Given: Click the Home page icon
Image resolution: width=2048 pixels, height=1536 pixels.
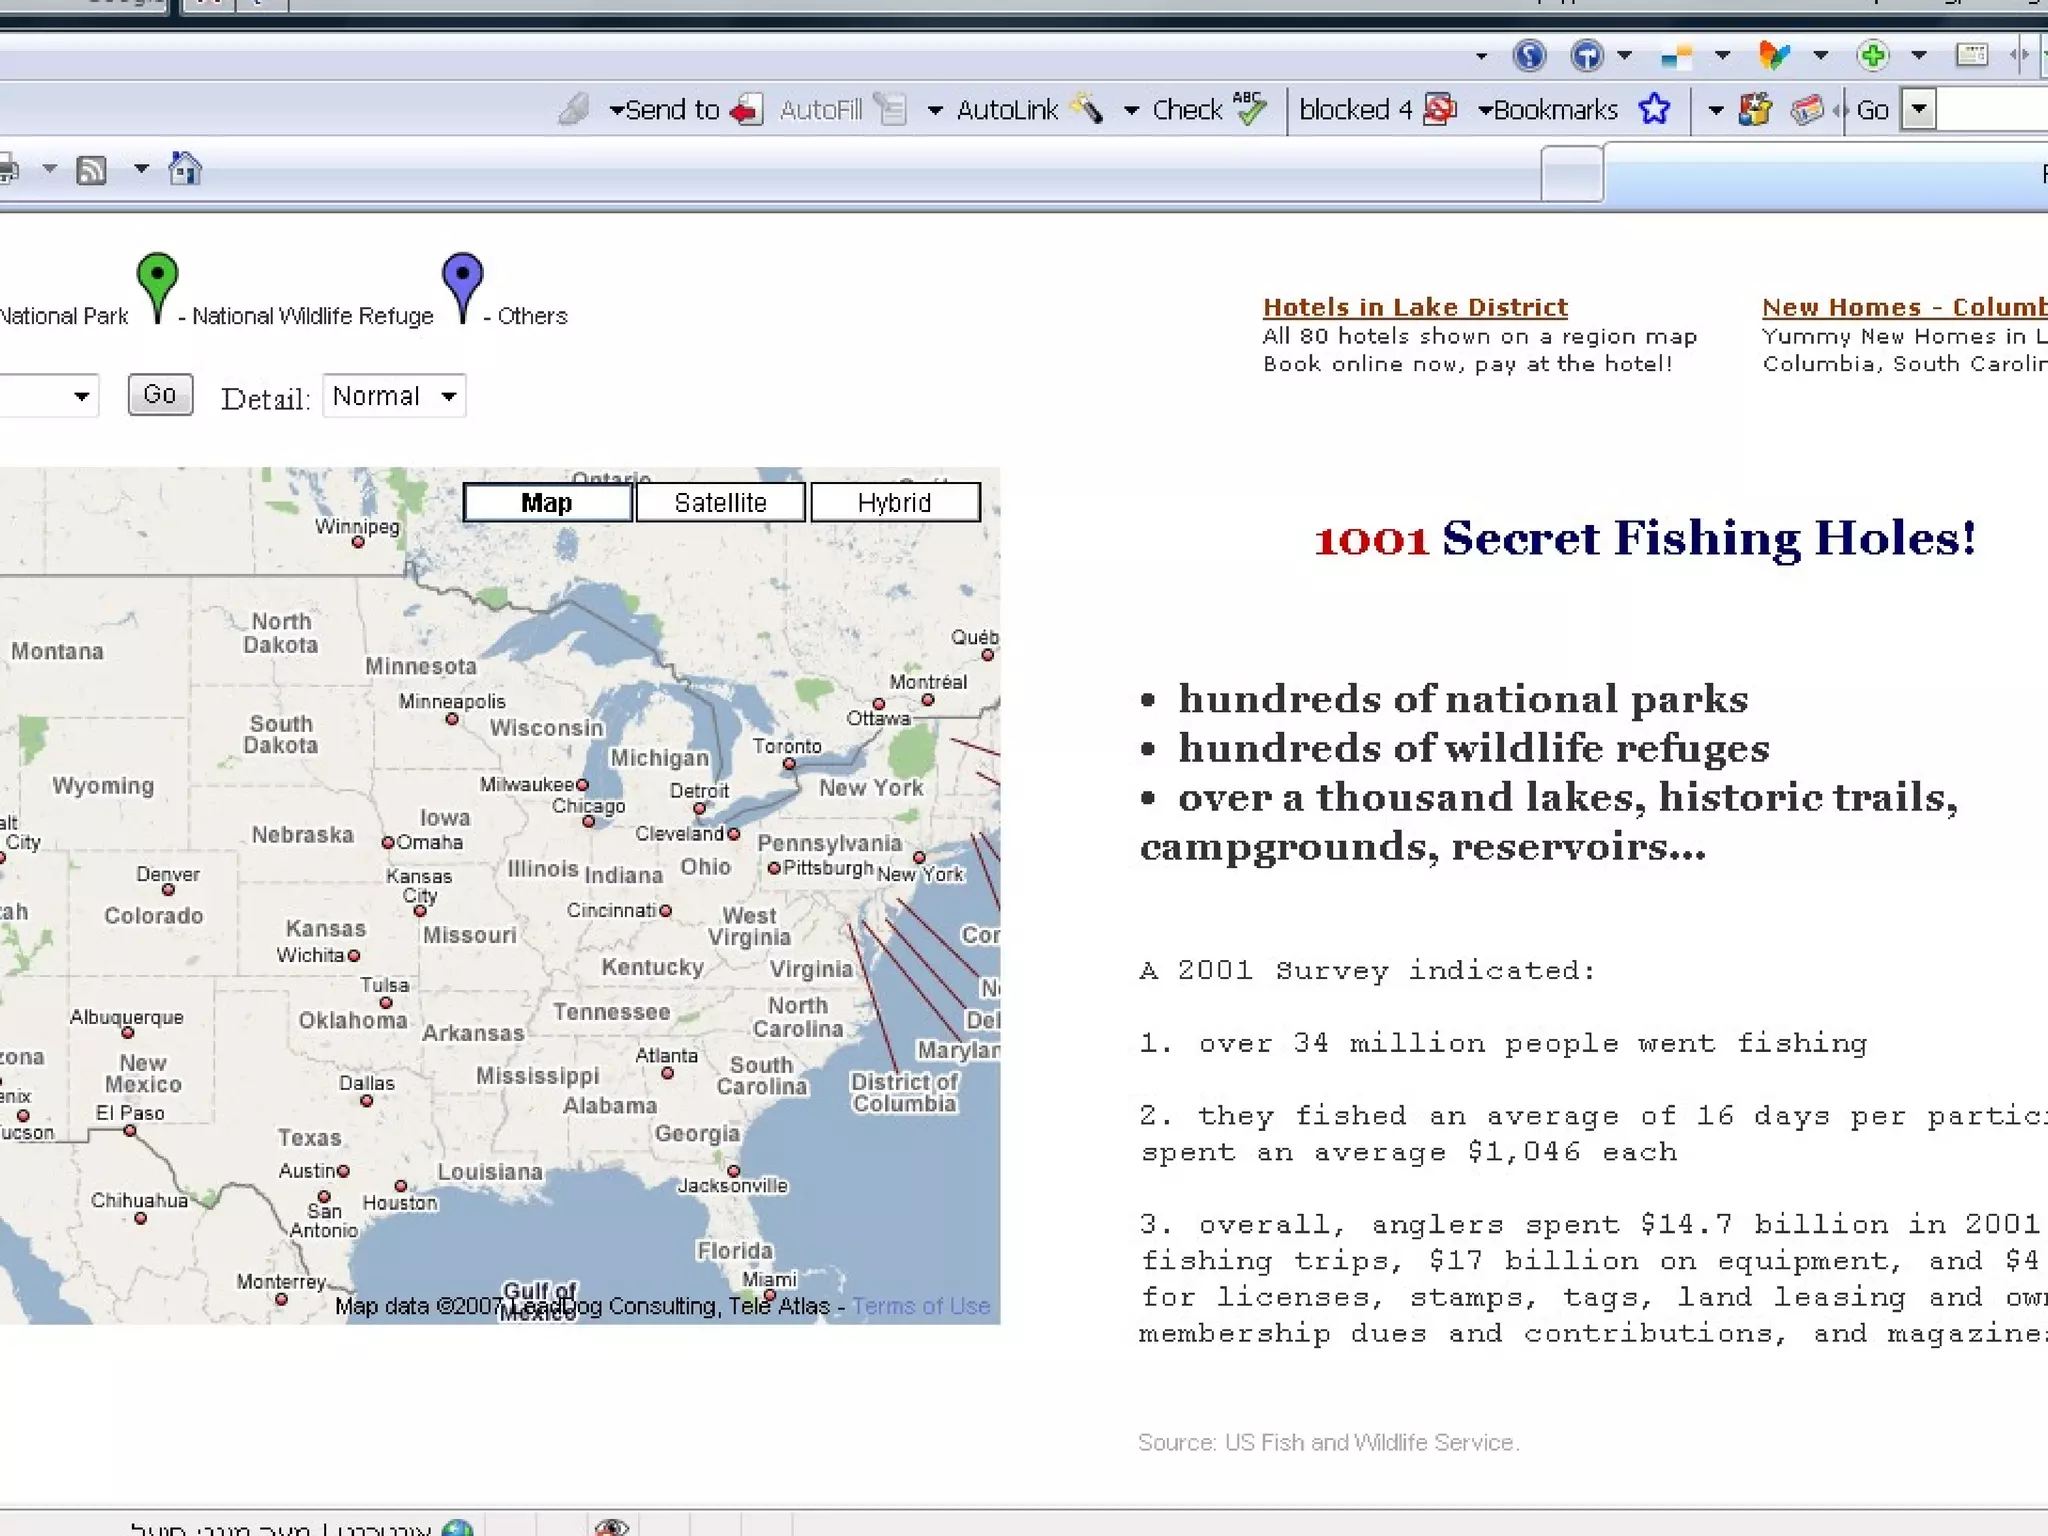Looking at the screenshot, I should tap(185, 169).
